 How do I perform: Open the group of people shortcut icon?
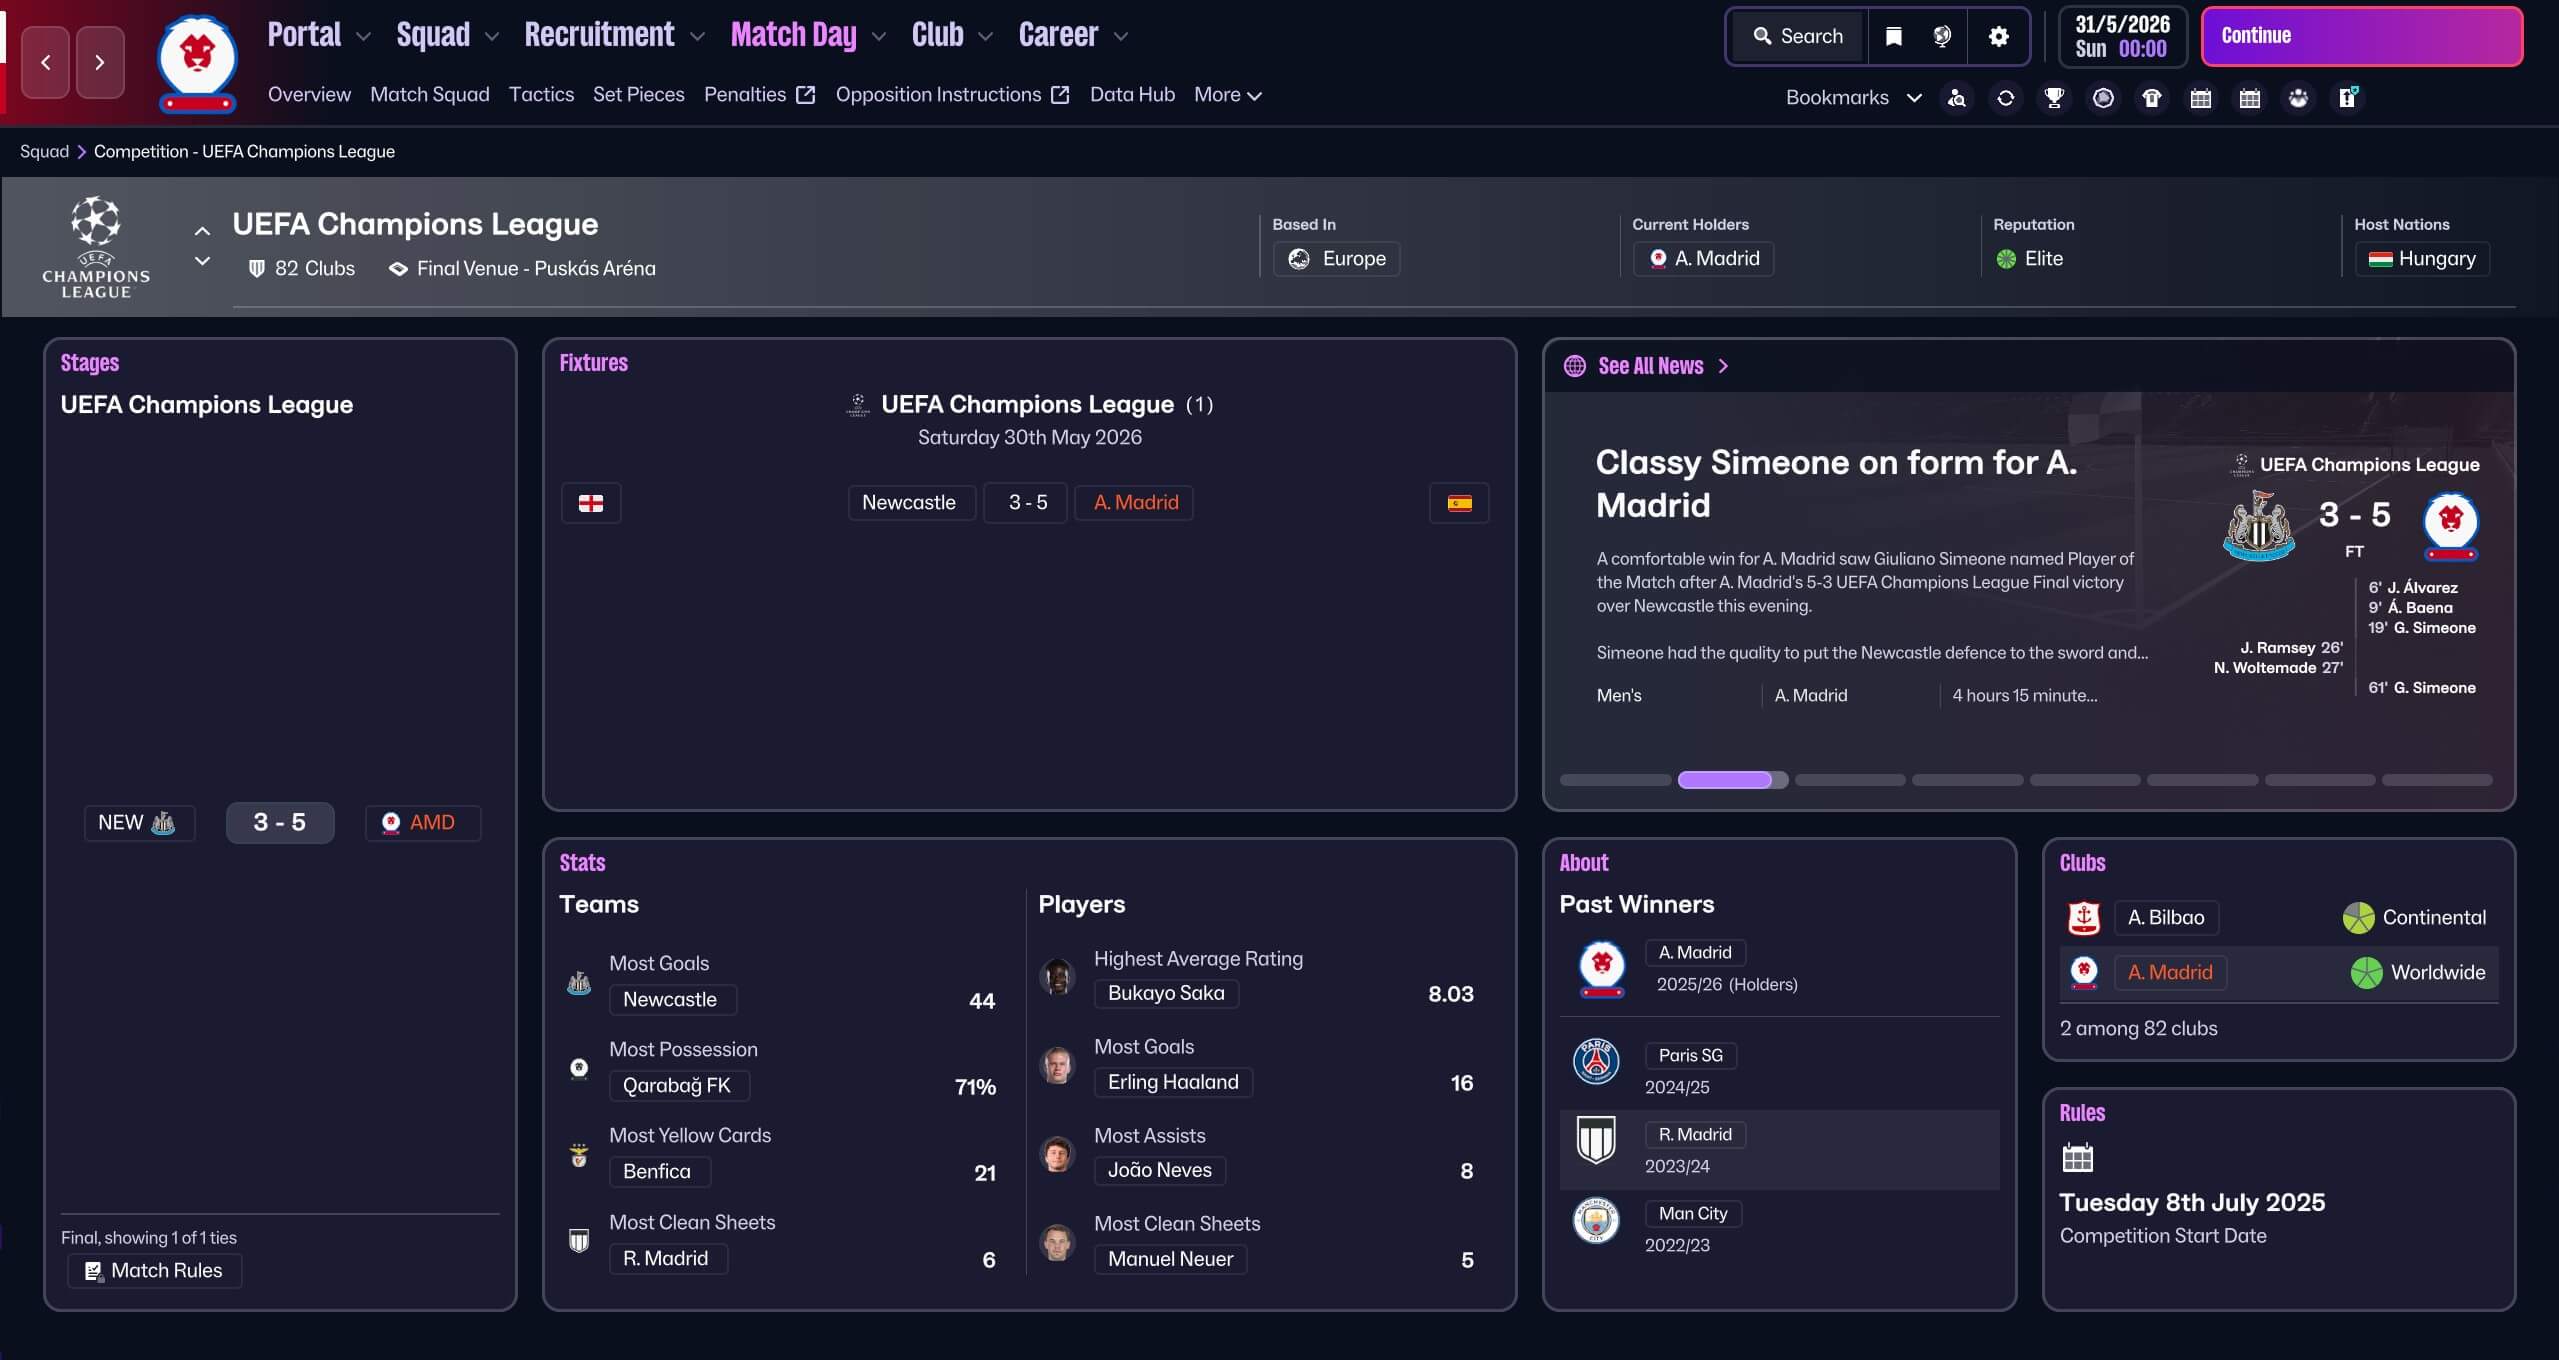[x=2298, y=98]
